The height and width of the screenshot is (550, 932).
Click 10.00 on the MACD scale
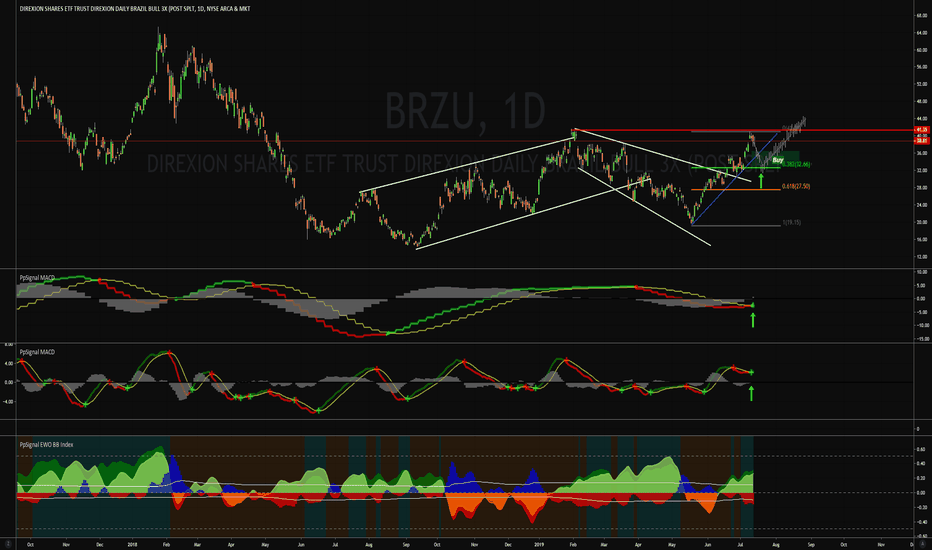point(922,272)
